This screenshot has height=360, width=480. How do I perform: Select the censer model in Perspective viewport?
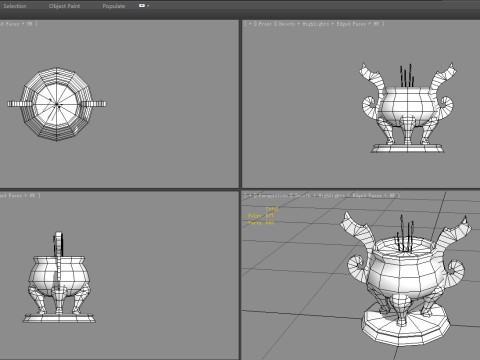[x=405, y=280]
